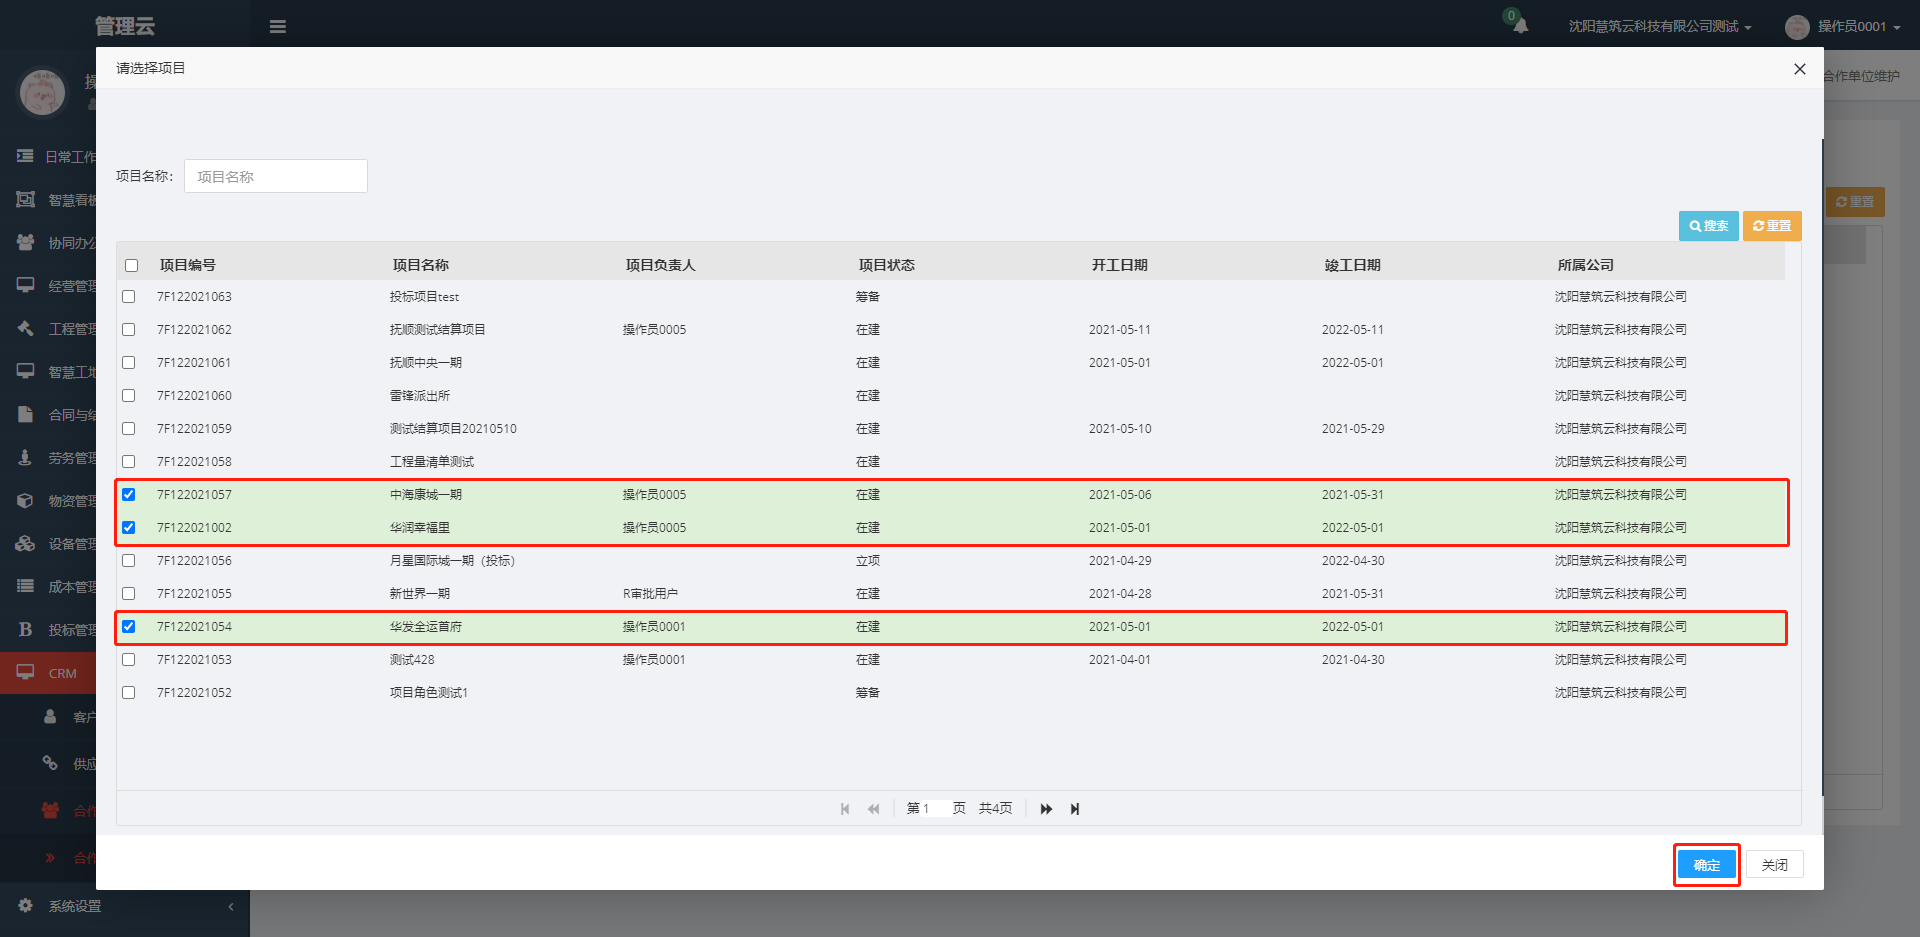Toggle the select-all header checkbox

pyautogui.click(x=131, y=265)
